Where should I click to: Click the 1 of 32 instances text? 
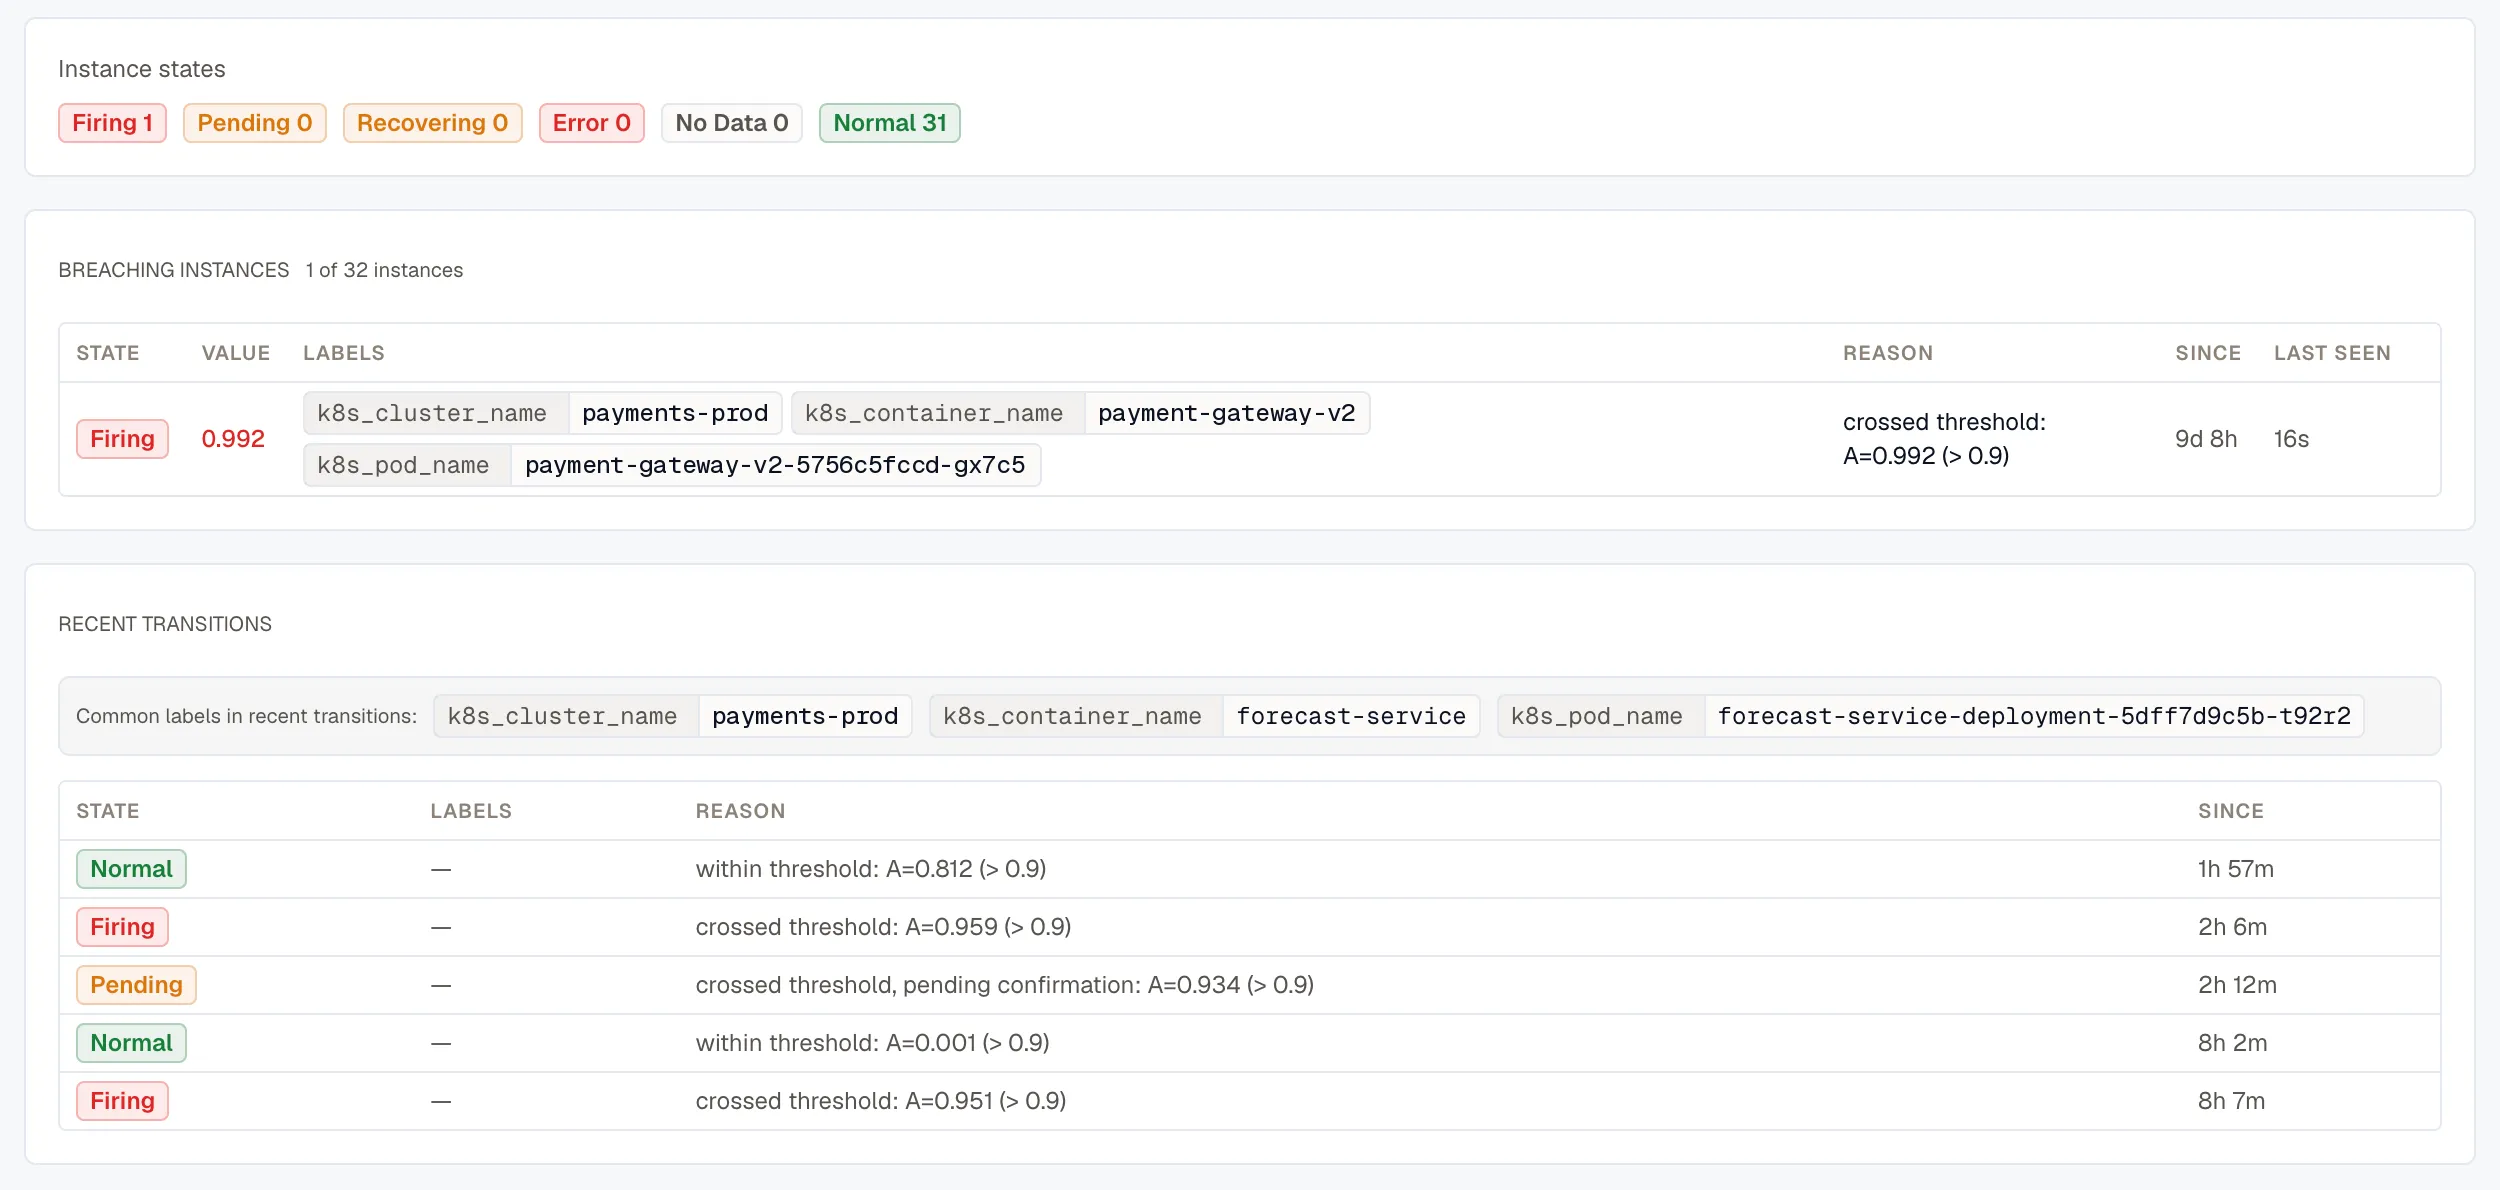[x=384, y=270]
